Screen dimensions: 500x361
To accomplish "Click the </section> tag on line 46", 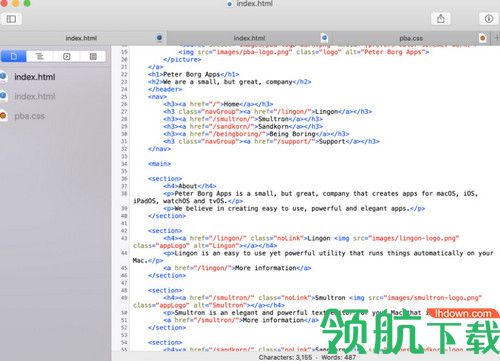I will [167, 275].
